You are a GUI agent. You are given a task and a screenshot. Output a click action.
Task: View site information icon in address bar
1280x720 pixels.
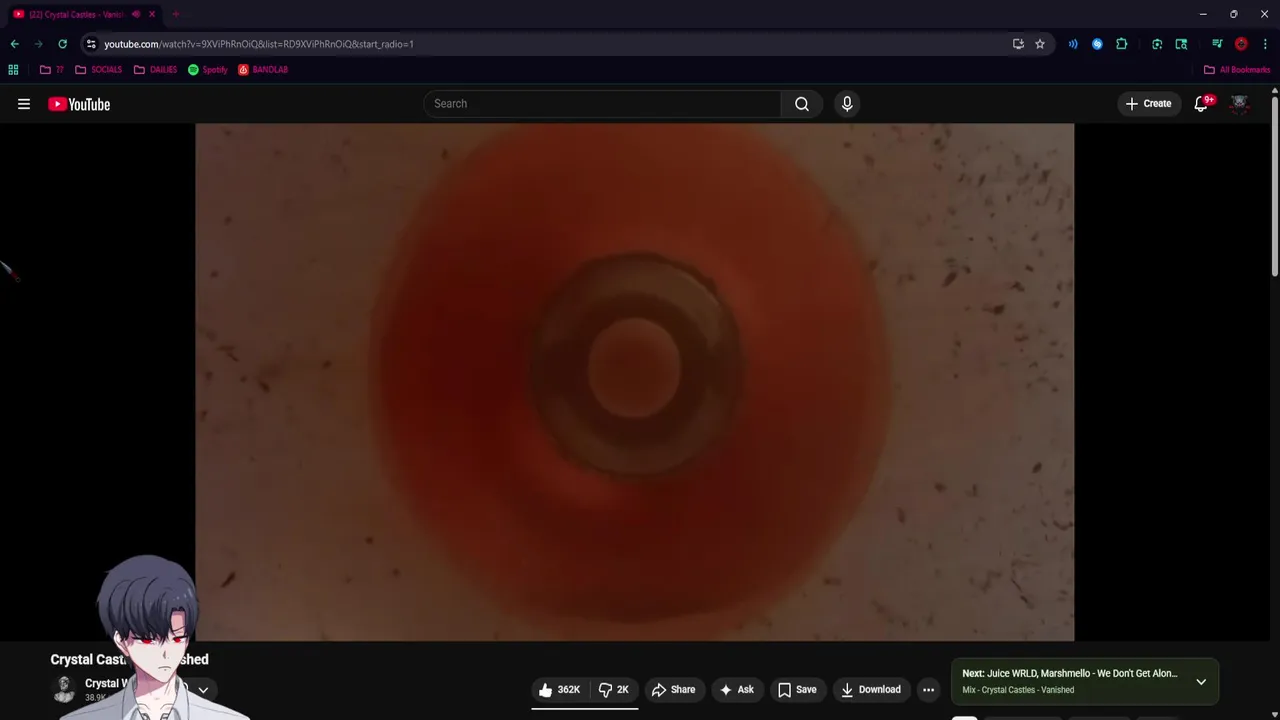[x=91, y=44]
